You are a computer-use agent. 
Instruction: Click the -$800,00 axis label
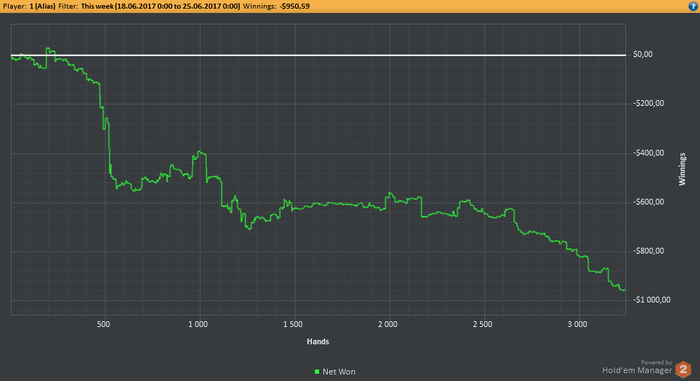pyautogui.click(x=649, y=251)
